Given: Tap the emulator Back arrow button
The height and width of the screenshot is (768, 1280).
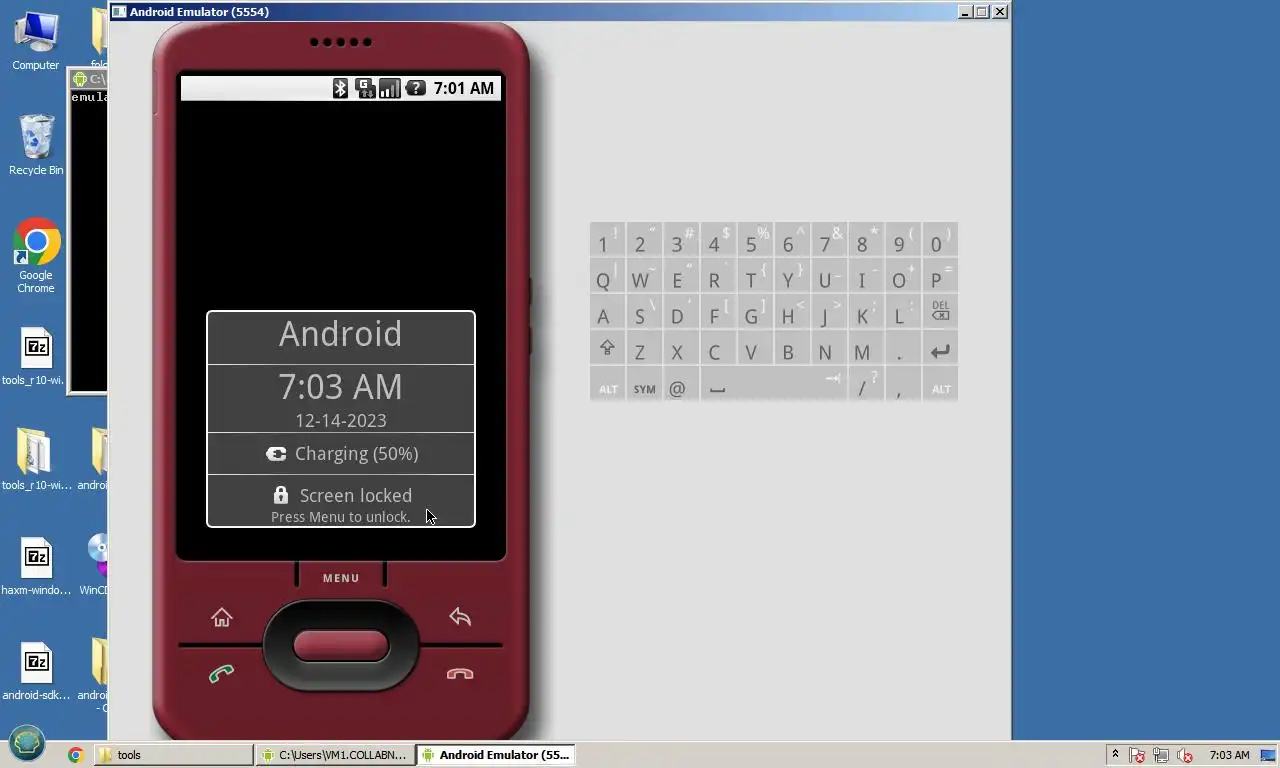Looking at the screenshot, I should [460, 617].
